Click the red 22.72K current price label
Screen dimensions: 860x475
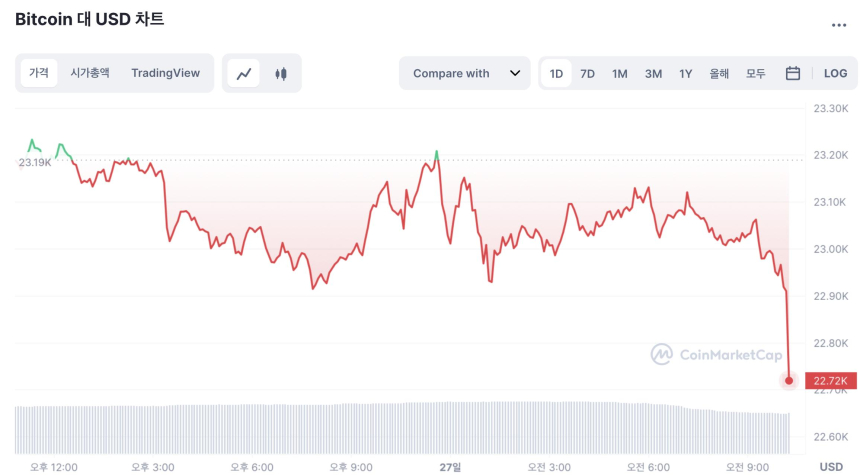point(831,380)
